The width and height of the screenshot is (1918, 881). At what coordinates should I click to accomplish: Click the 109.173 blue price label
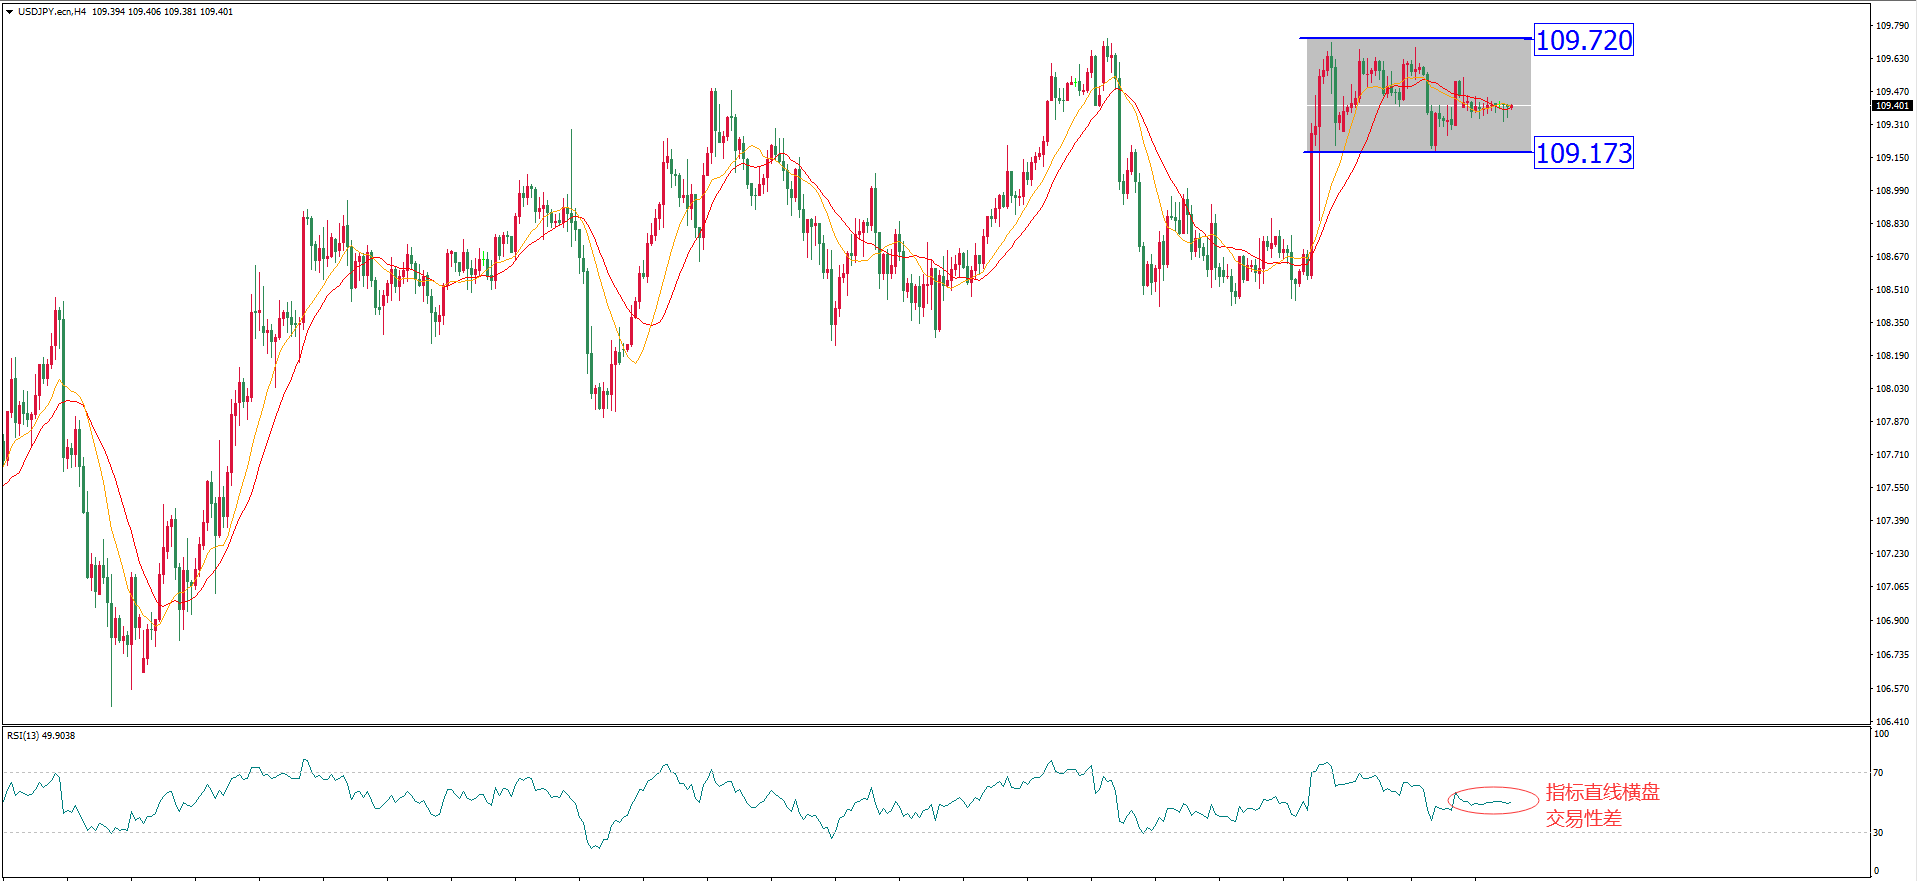[x=1583, y=153]
